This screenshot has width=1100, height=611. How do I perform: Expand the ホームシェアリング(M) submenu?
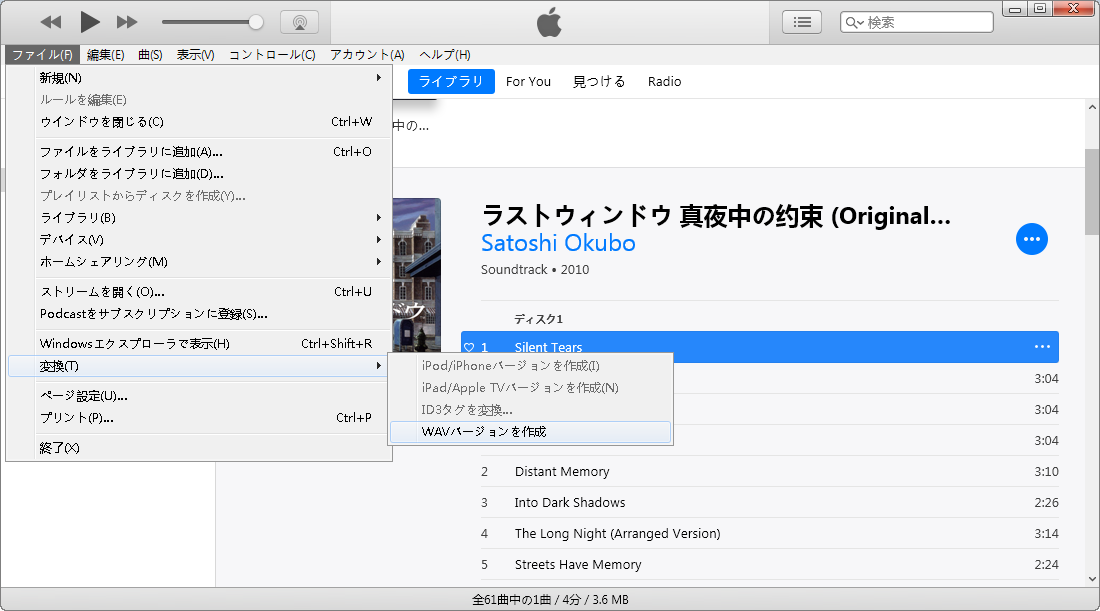point(199,262)
